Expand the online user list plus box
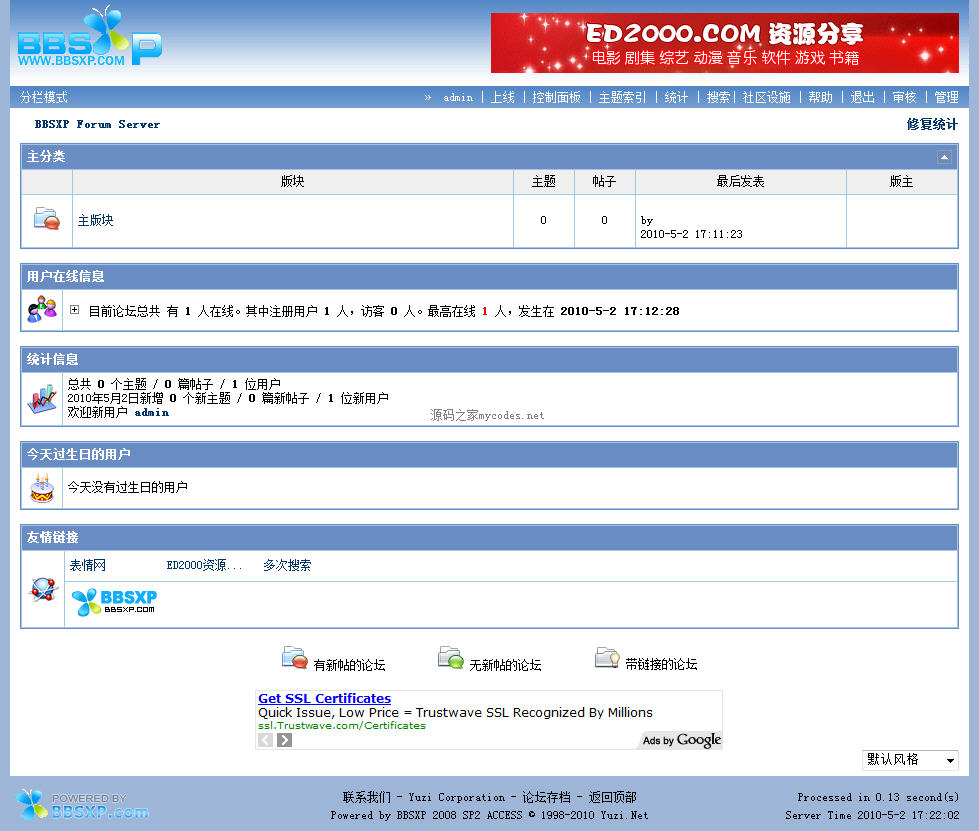 (x=74, y=310)
